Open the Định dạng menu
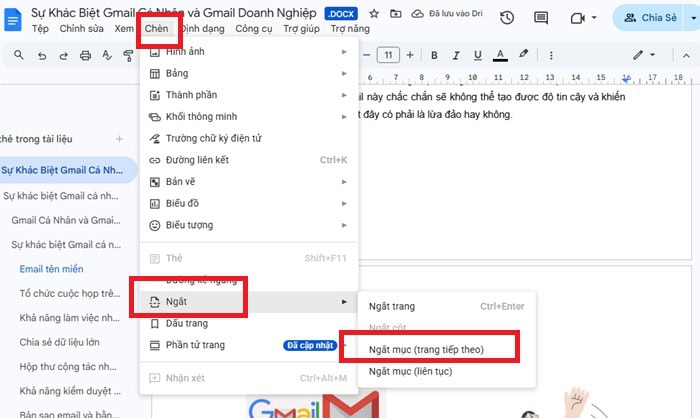This screenshot has width=700, height=418. [199, 29]
